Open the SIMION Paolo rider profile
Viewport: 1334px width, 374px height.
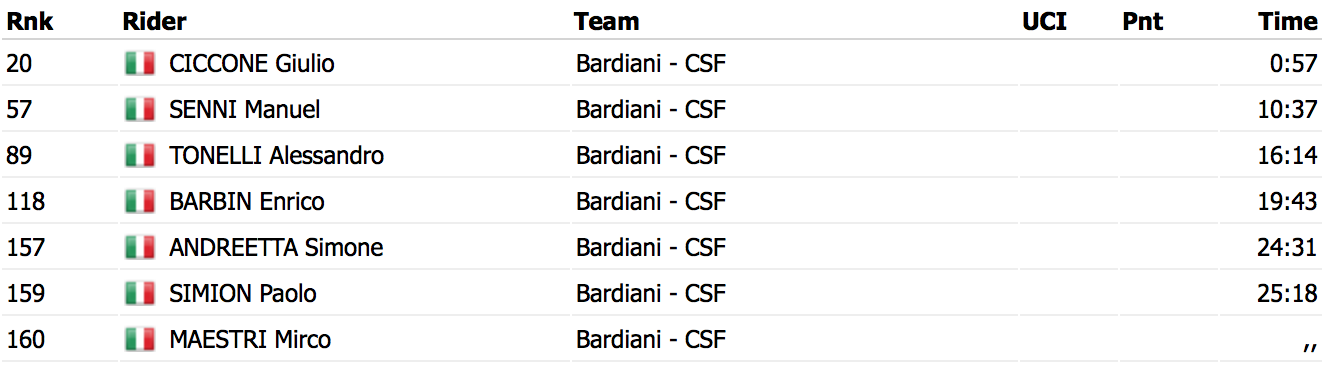coord(243,294)
